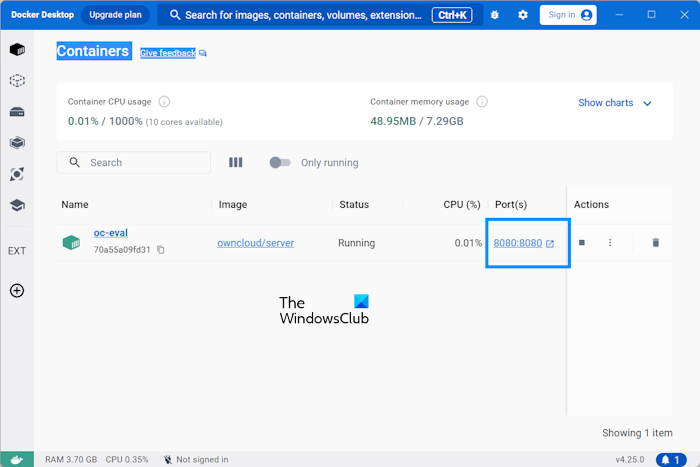The height and width of the screenshot is (467, 700).
Task: Sort by the Image column header
Action: (233, 204)
